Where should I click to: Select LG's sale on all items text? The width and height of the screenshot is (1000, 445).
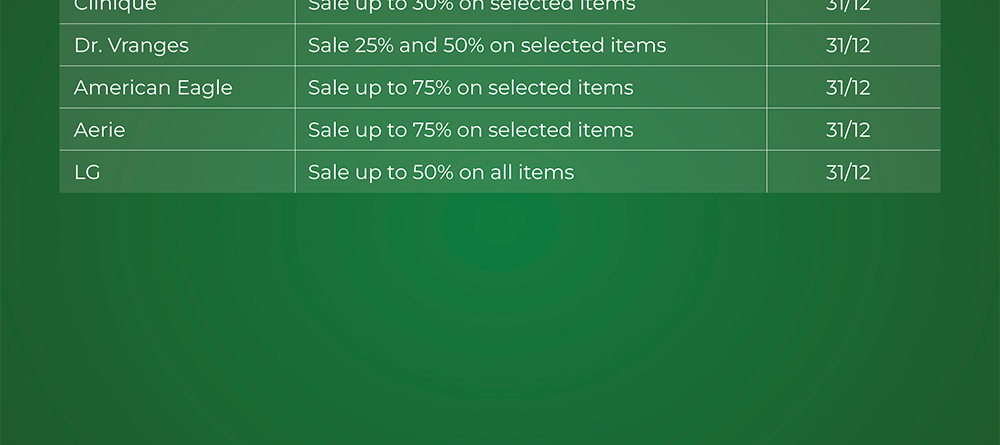point(441,172)
